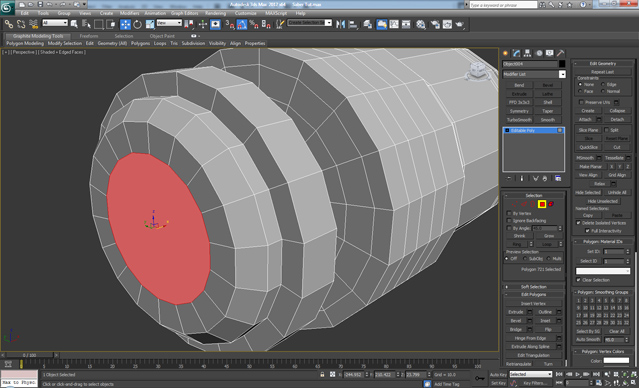Activate the Select and Scale tool
This screenshot has height=388, width=639.
[x=150, y=24]
